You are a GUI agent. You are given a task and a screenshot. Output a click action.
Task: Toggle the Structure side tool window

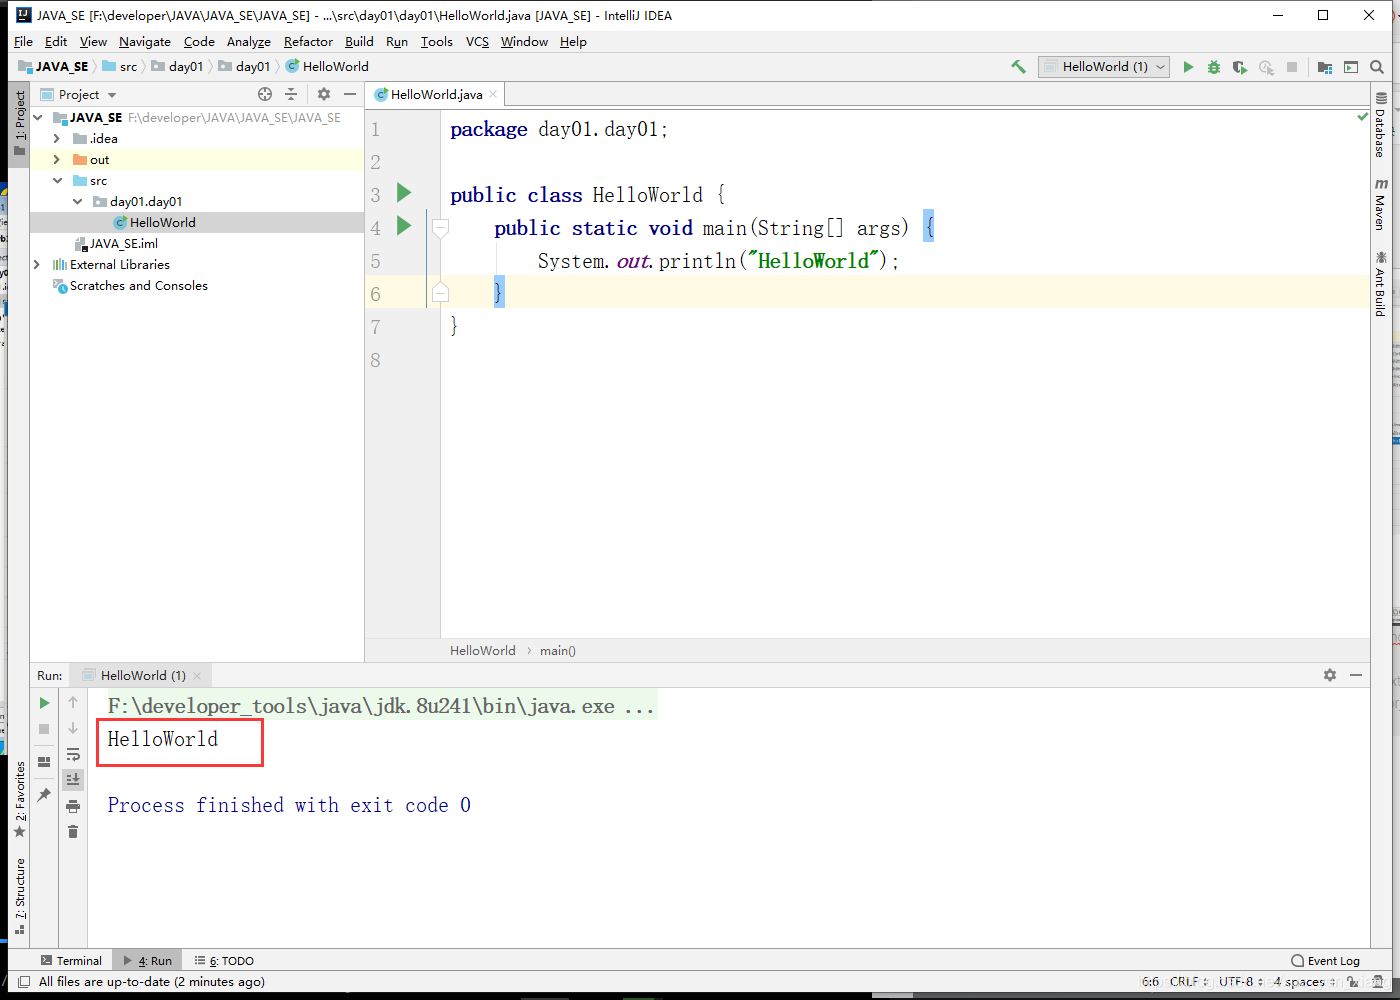[x=19, y=896]
